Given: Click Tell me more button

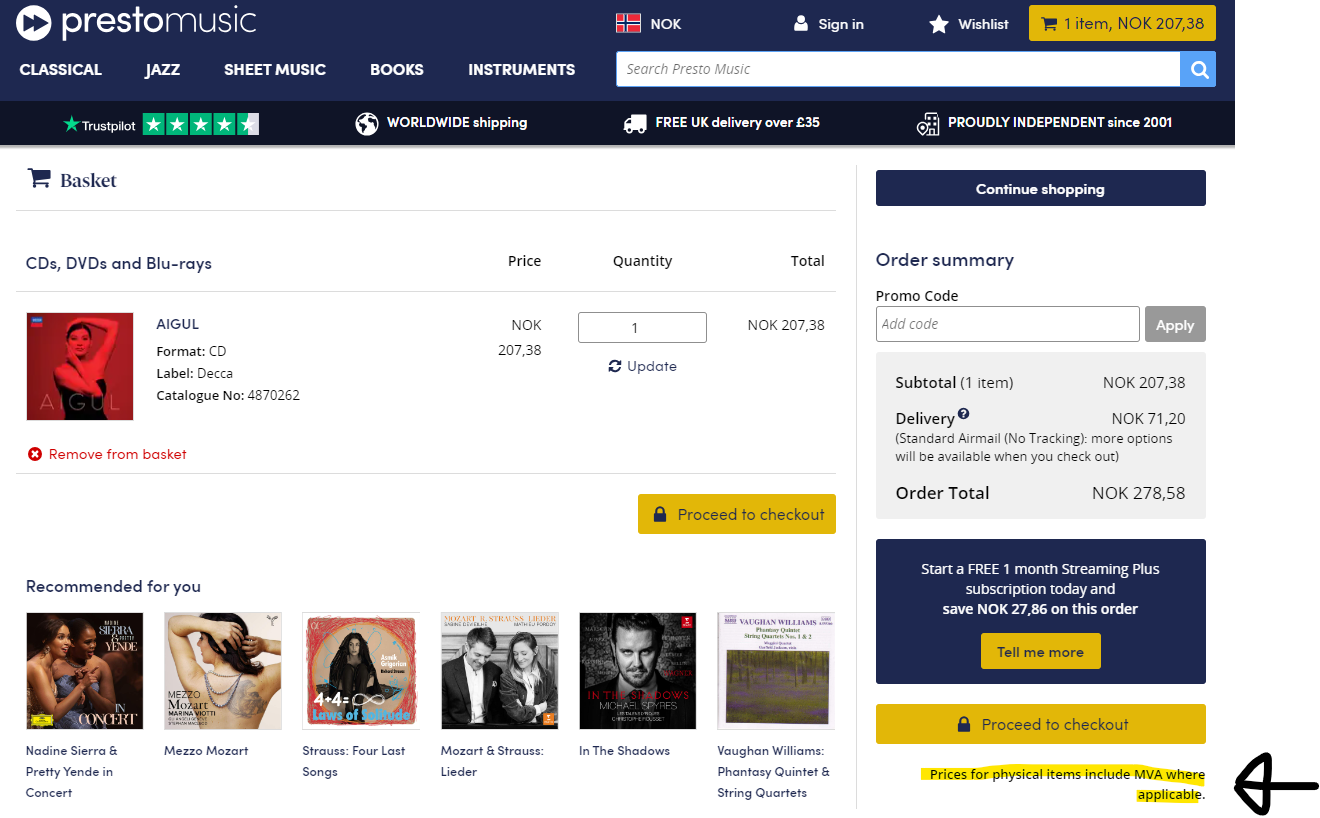Looking at the screenshot, I should coord(1040,652).
